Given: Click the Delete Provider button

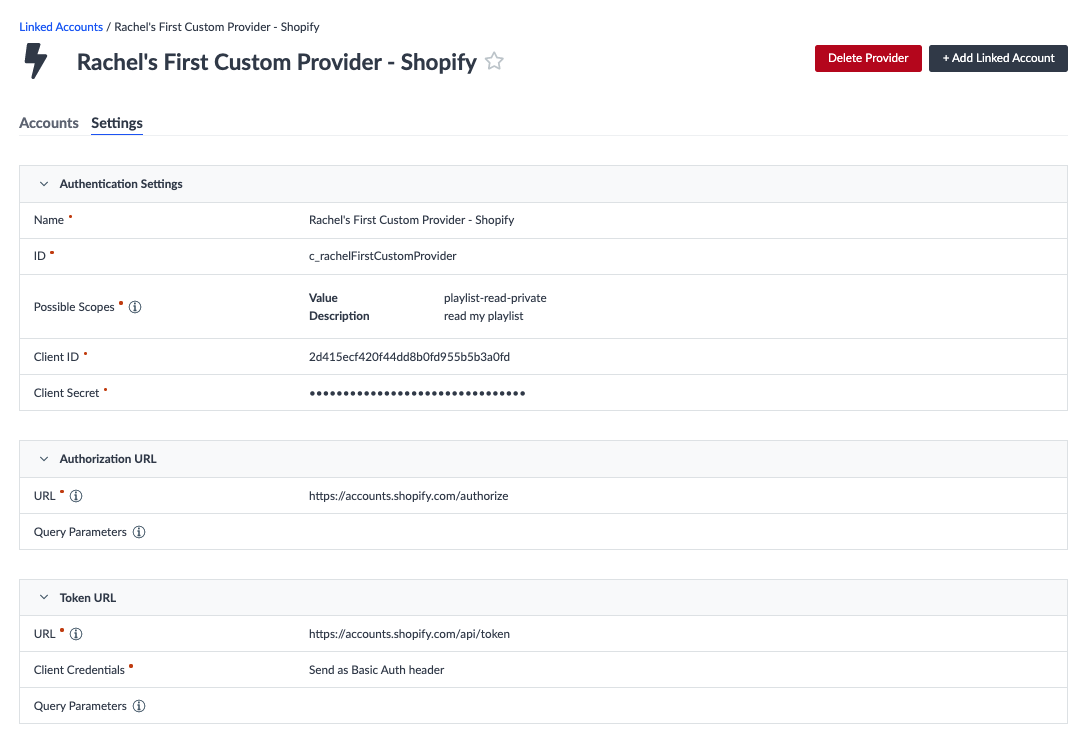Looking at the screenshot, I should (x=868, y=58).
